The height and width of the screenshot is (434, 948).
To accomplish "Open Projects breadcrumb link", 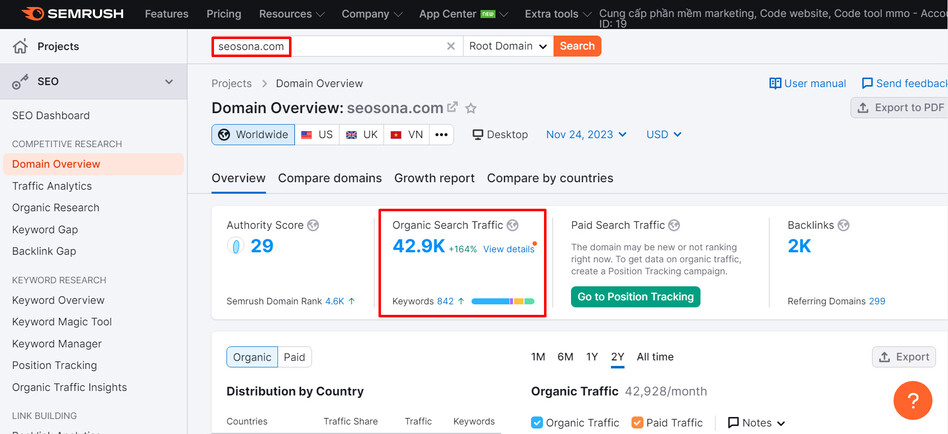I will coord(232,83).
